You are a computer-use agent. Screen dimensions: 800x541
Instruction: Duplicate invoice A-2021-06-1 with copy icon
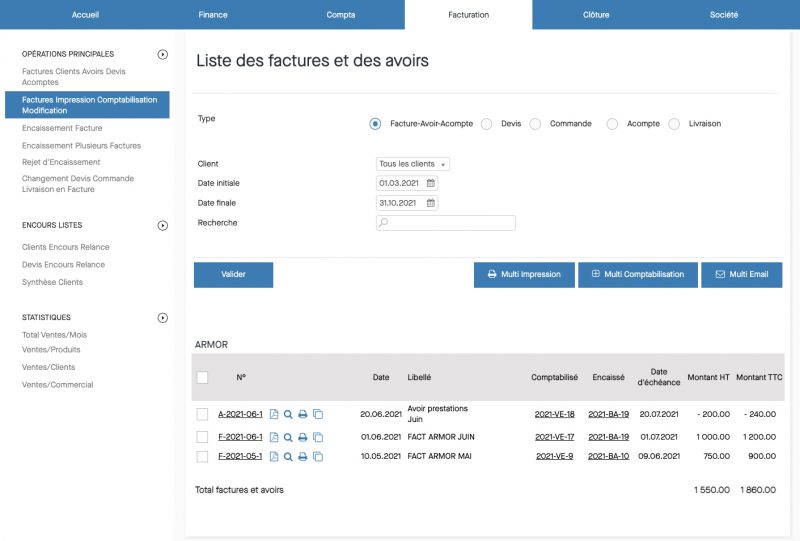point(318,414)
